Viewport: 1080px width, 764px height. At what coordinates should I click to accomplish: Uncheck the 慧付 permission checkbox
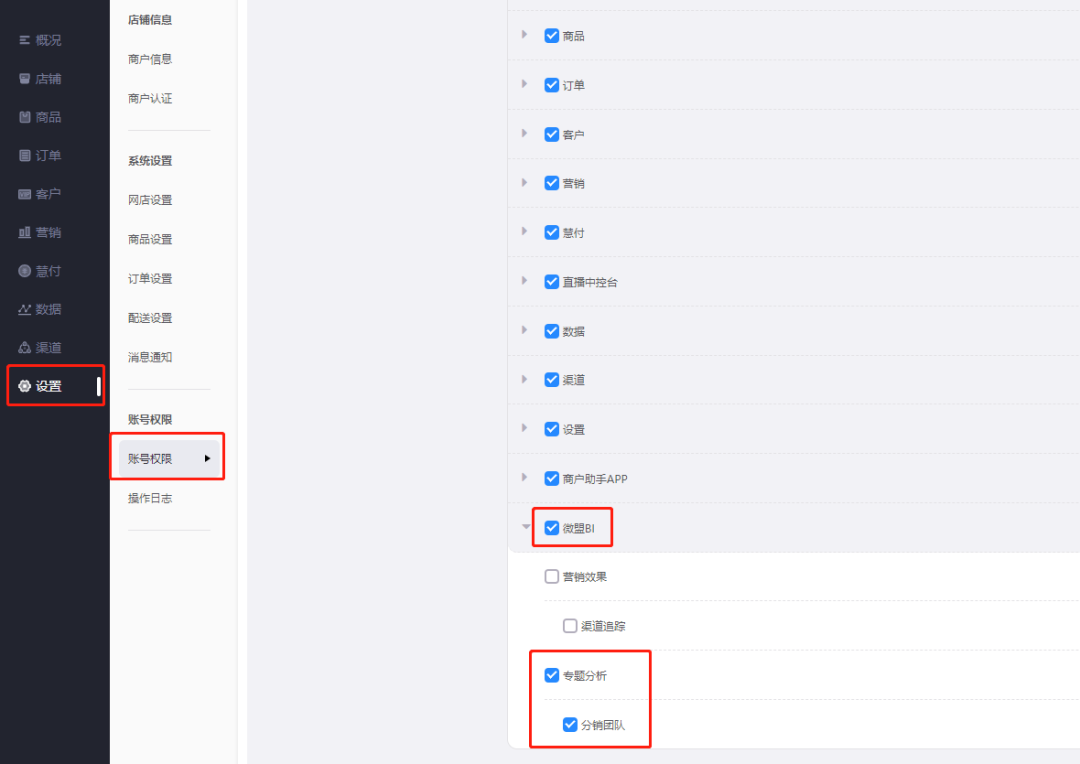552,232
